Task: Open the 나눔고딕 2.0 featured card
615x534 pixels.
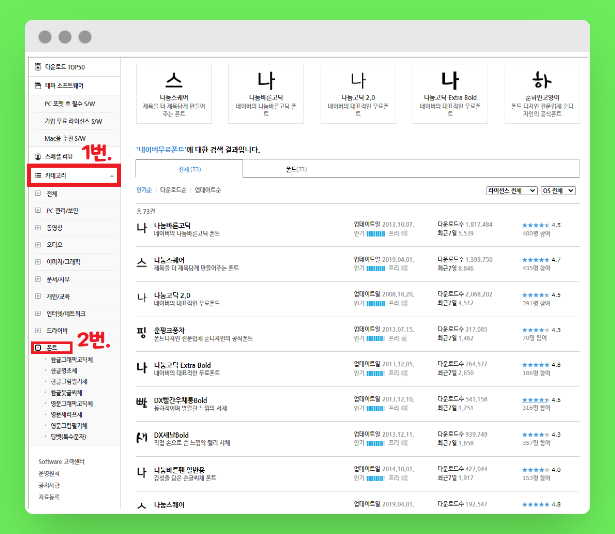Action: (x=358, y=94)
